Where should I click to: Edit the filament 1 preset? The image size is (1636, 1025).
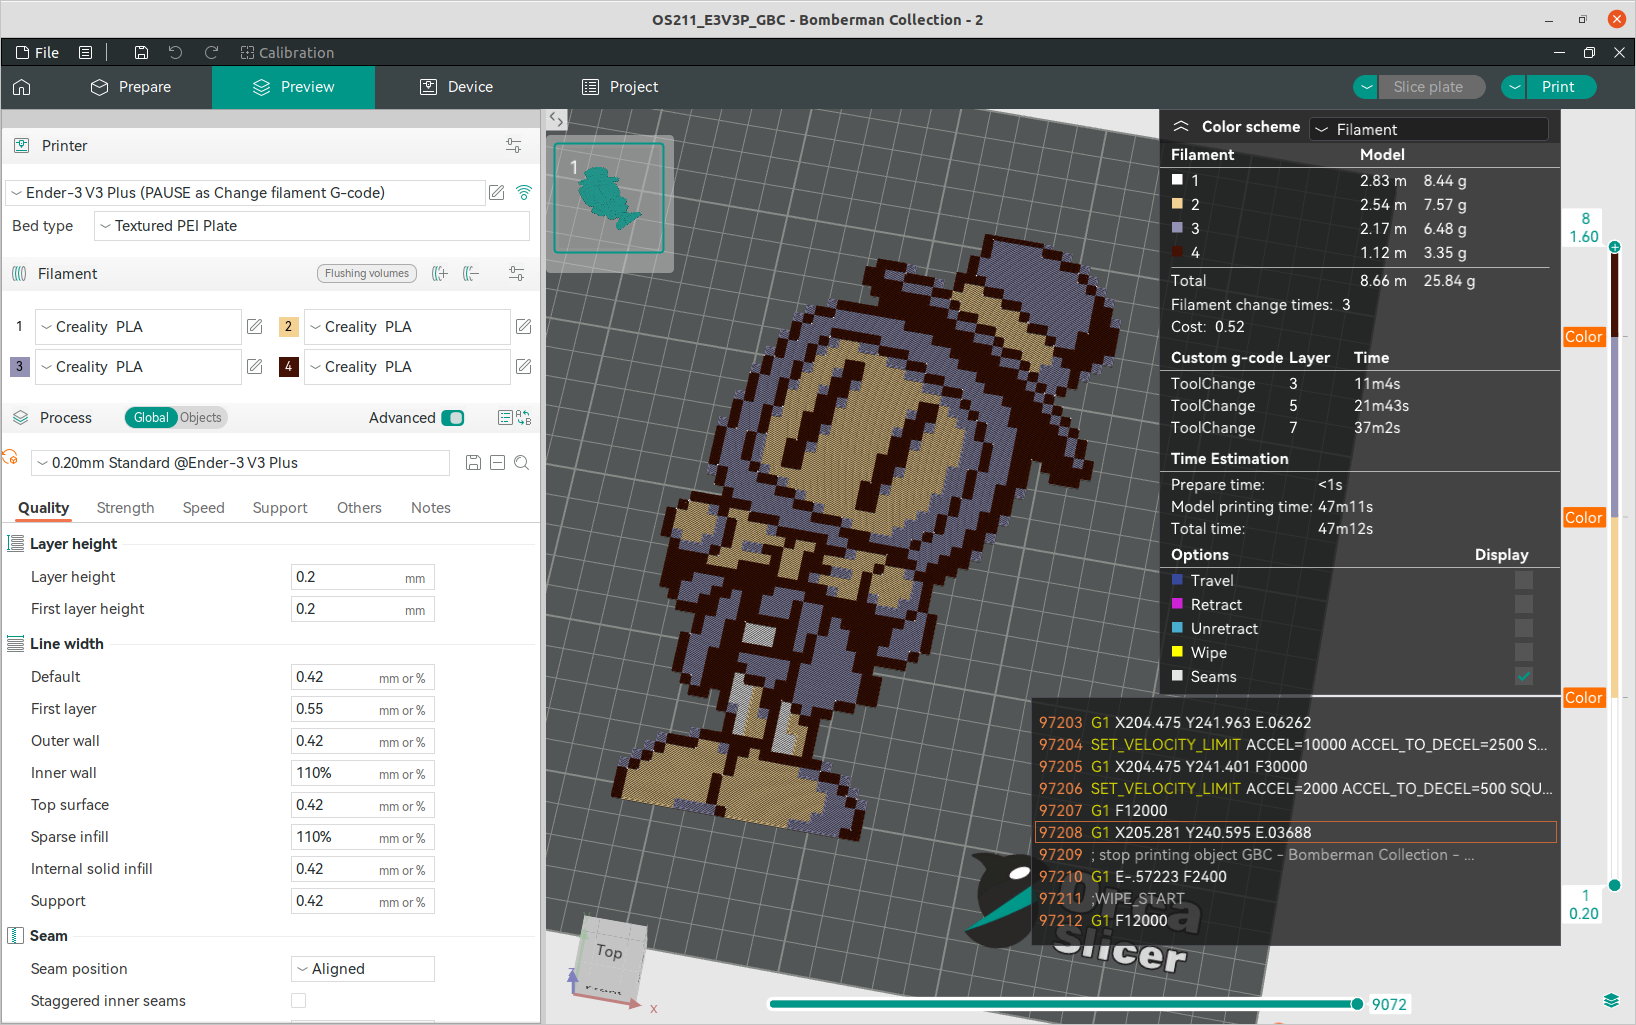[x=255, y=327]
